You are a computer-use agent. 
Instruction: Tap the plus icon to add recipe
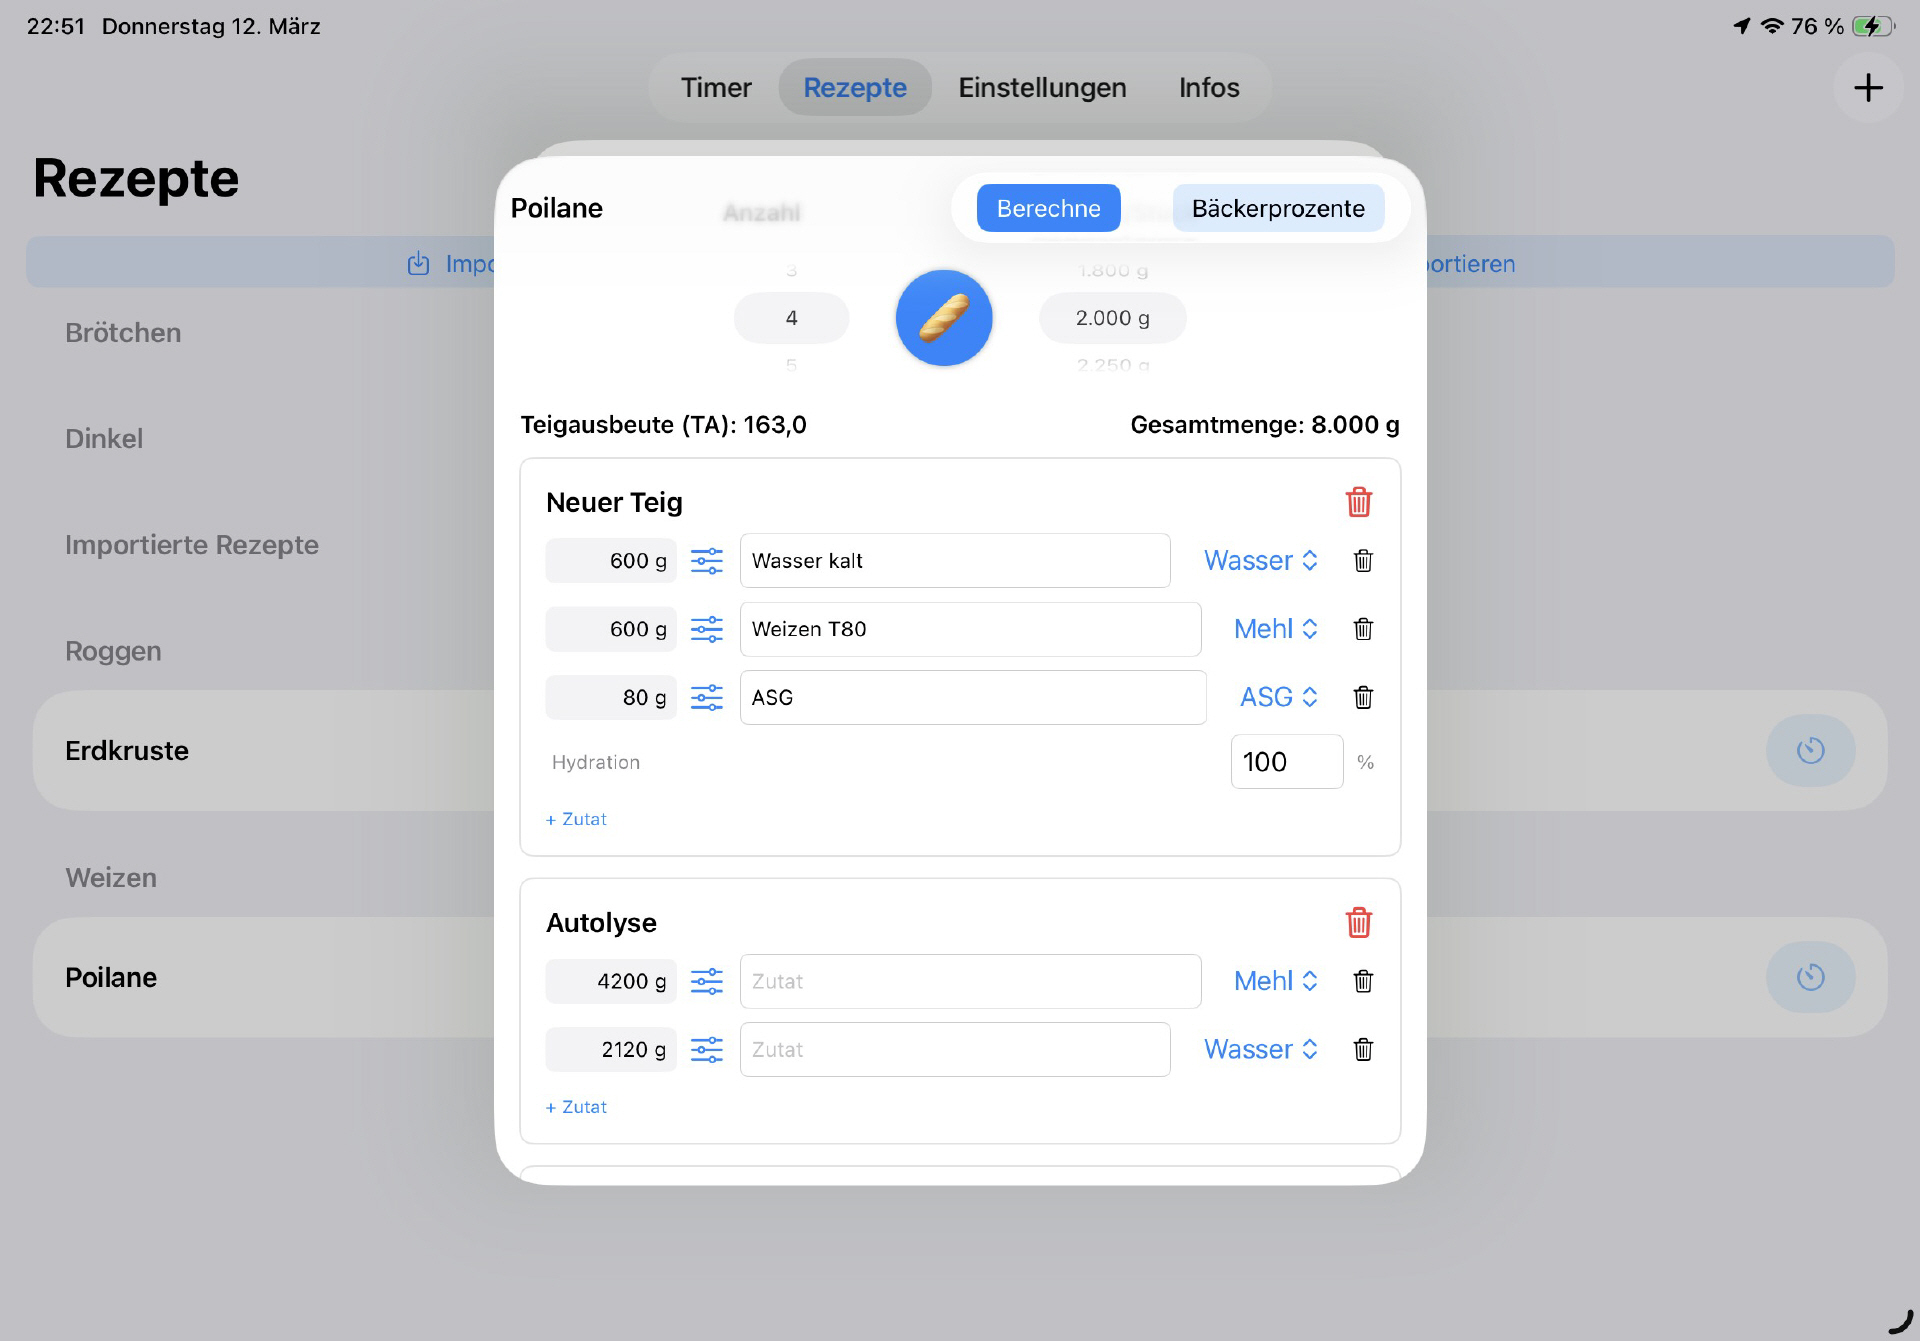click(1868, 88)
